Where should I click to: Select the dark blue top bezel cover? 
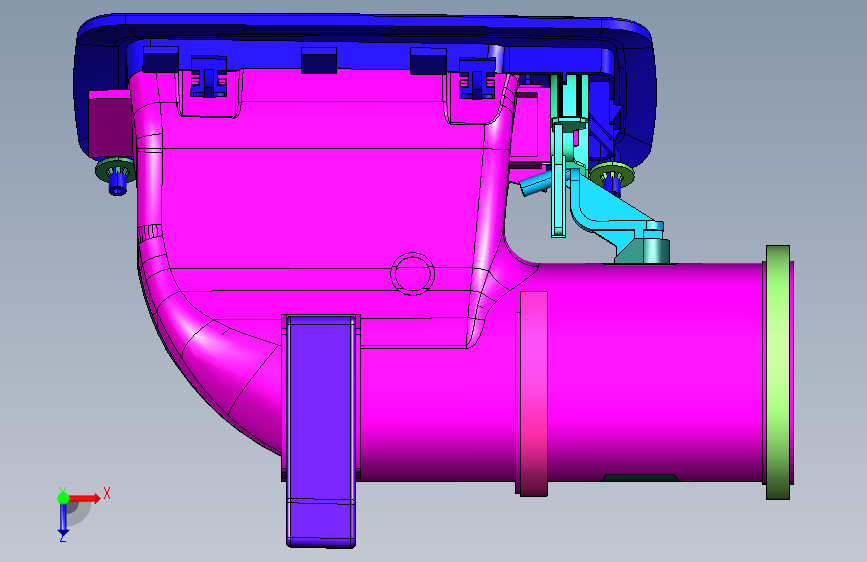tap(365, 33)
